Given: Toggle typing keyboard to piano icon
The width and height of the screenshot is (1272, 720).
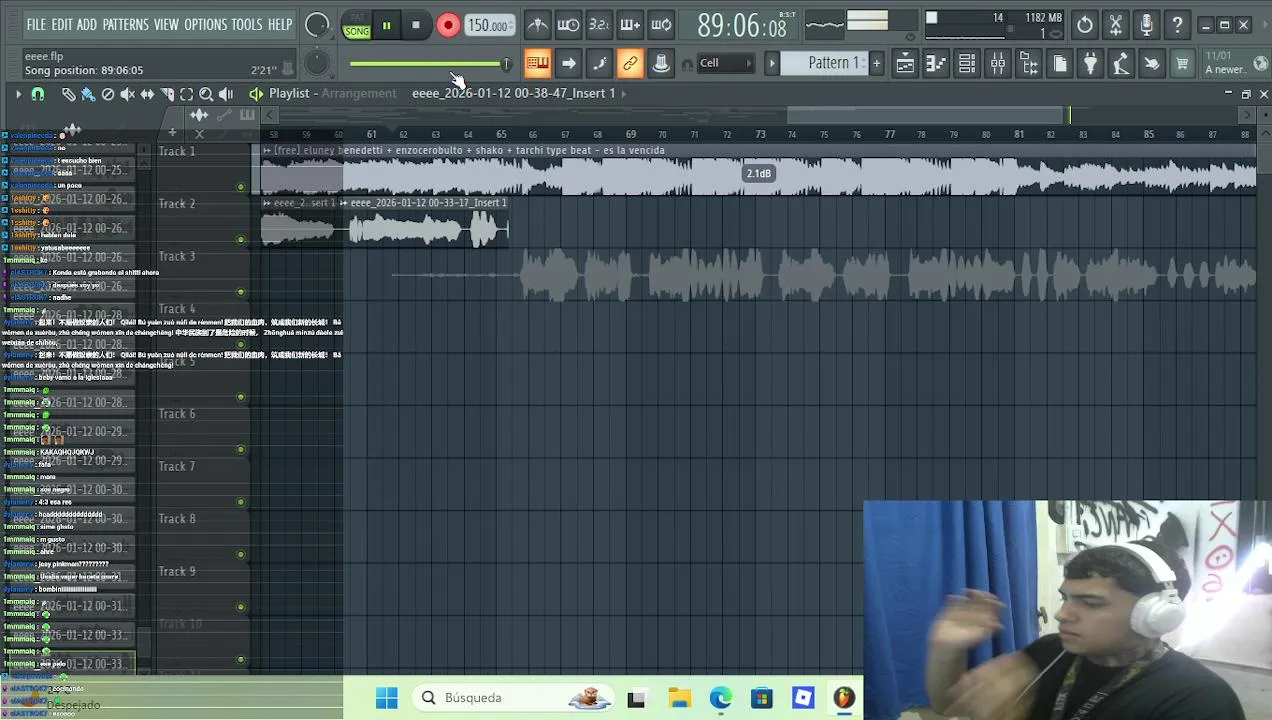Looking at the screenshot, I should coord(537,64).
